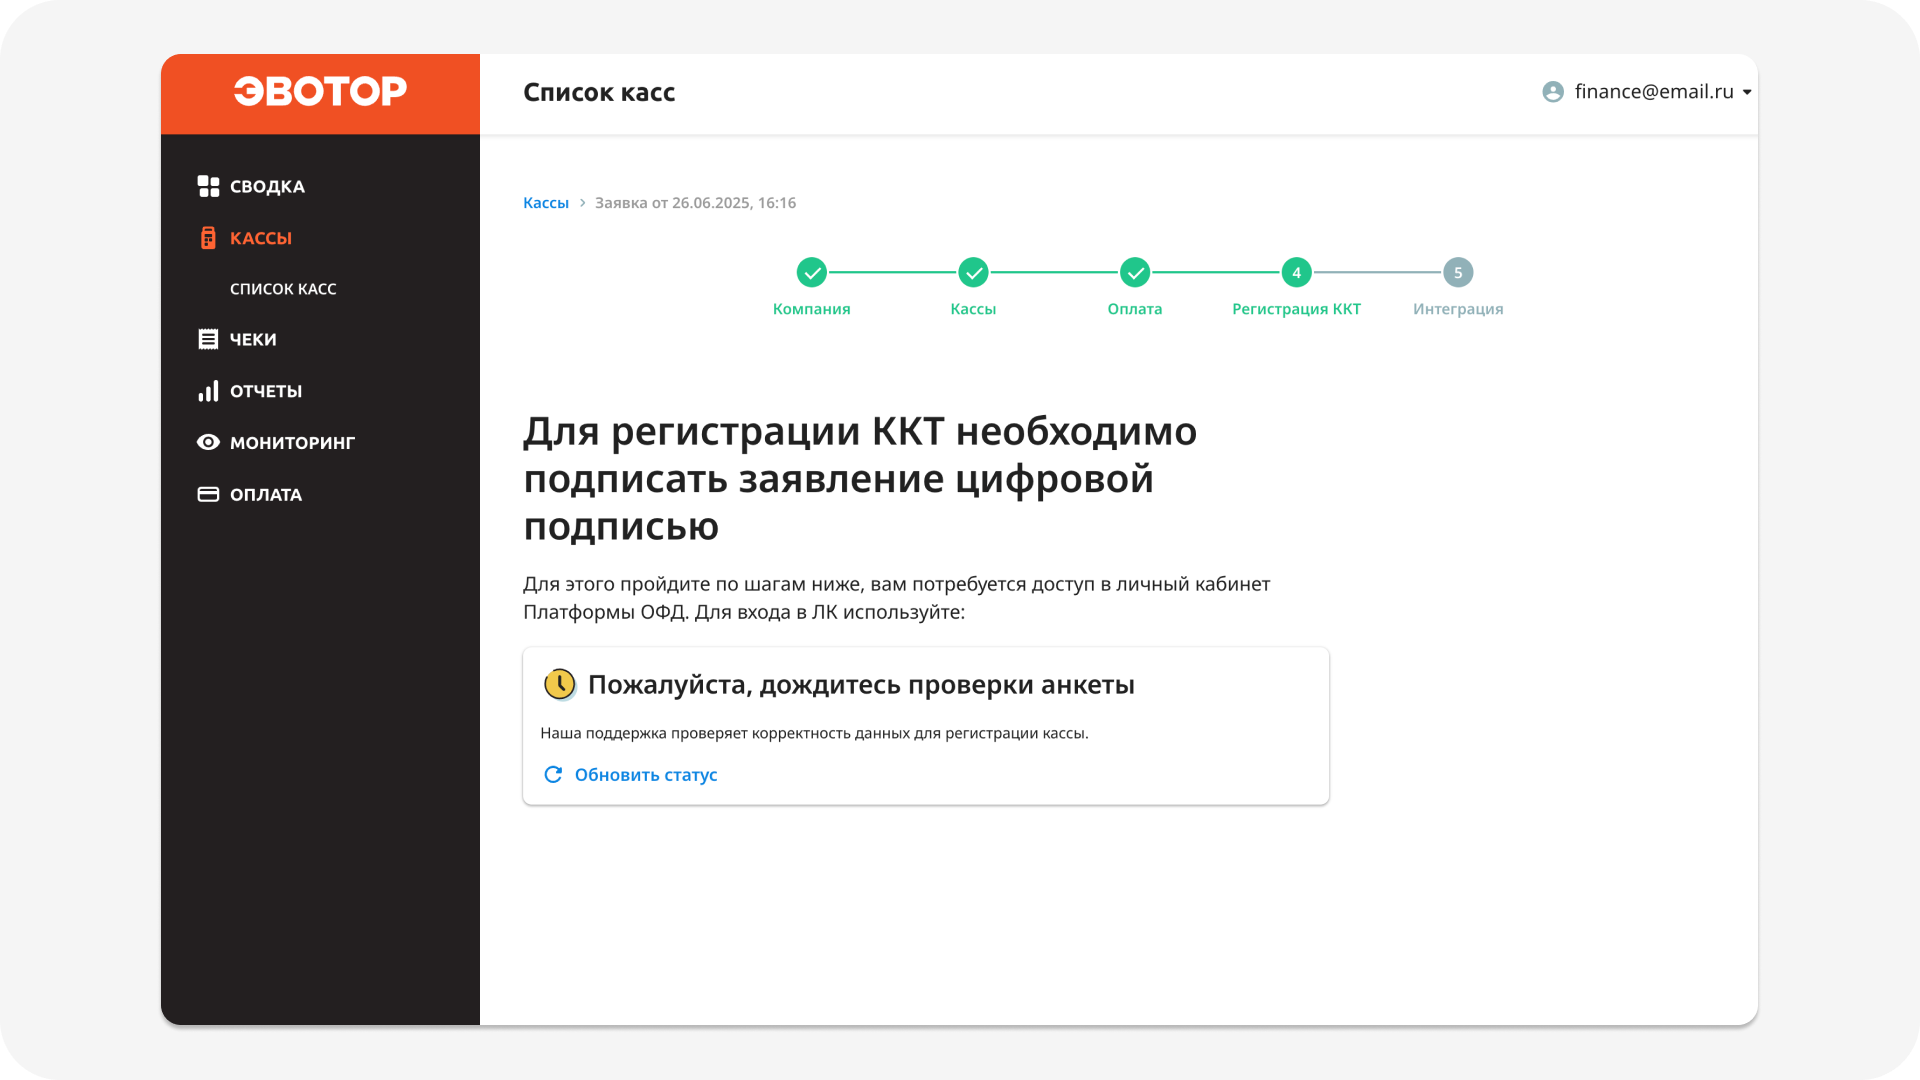The image size is (1920, 1080).
Task: Follow the Кассы breadcrumb link
Action: pyautogui.click(x=545, y=202)
